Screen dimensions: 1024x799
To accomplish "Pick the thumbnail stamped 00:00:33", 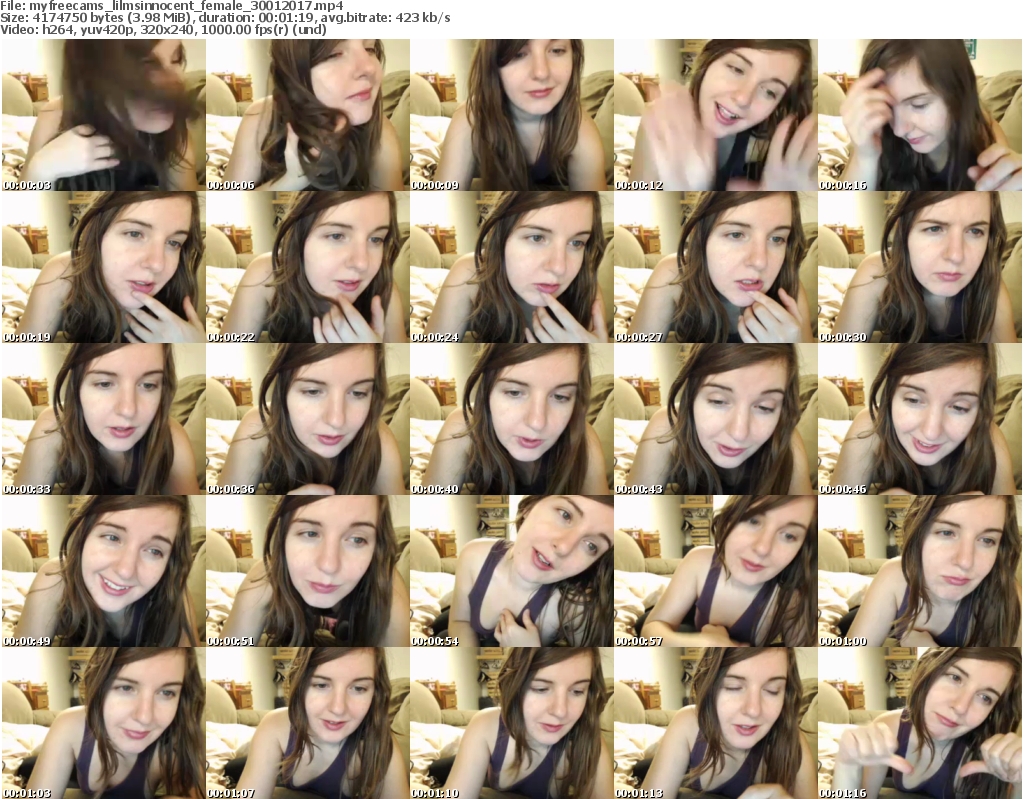I will coord(103,419).
